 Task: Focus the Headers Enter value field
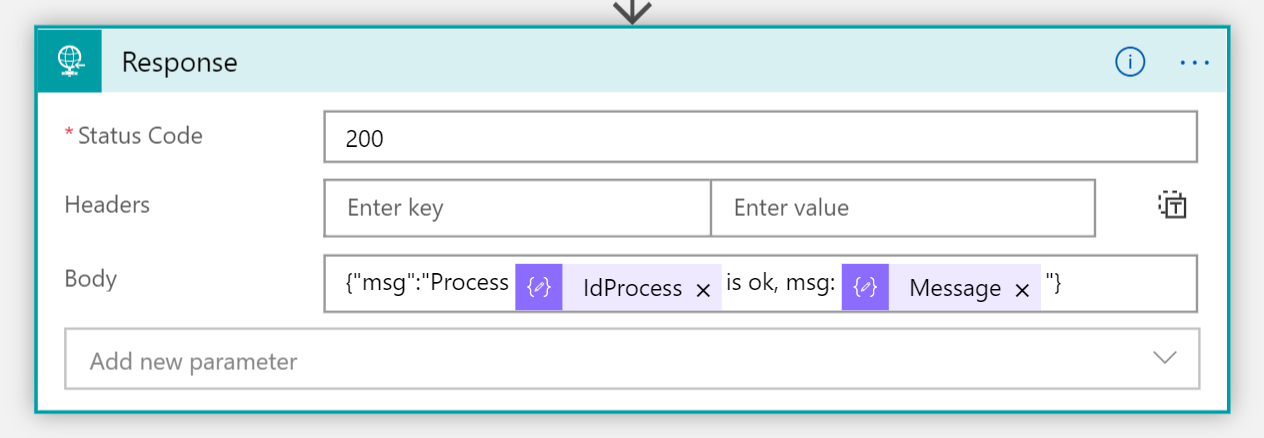[902, 208]
